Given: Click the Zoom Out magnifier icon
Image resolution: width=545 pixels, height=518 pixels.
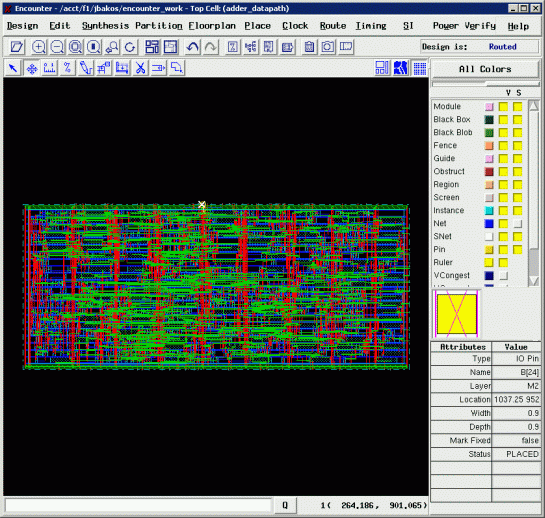Looking at the screenshot, I should (x=57, y=47).
